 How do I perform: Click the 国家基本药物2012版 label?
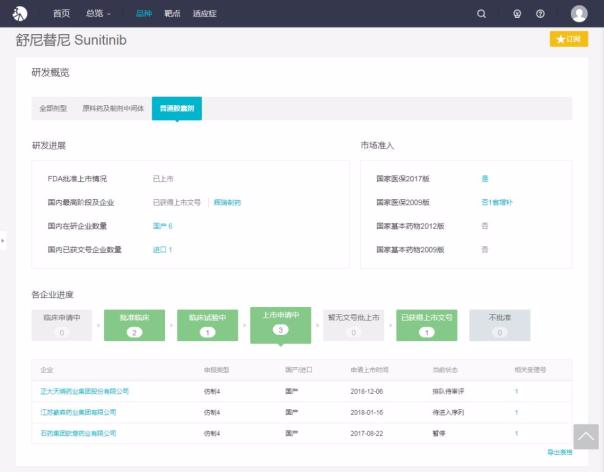[x=410, y=226]
